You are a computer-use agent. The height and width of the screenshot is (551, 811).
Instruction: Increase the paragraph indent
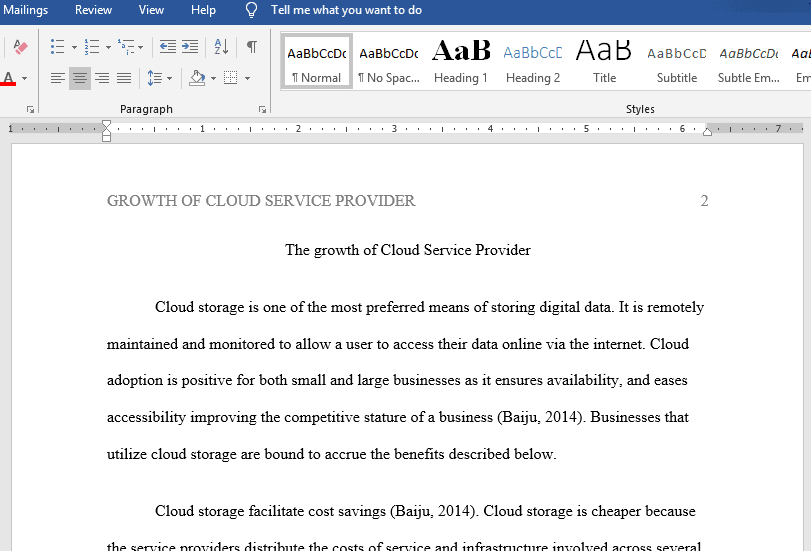(x=190, y=47)
